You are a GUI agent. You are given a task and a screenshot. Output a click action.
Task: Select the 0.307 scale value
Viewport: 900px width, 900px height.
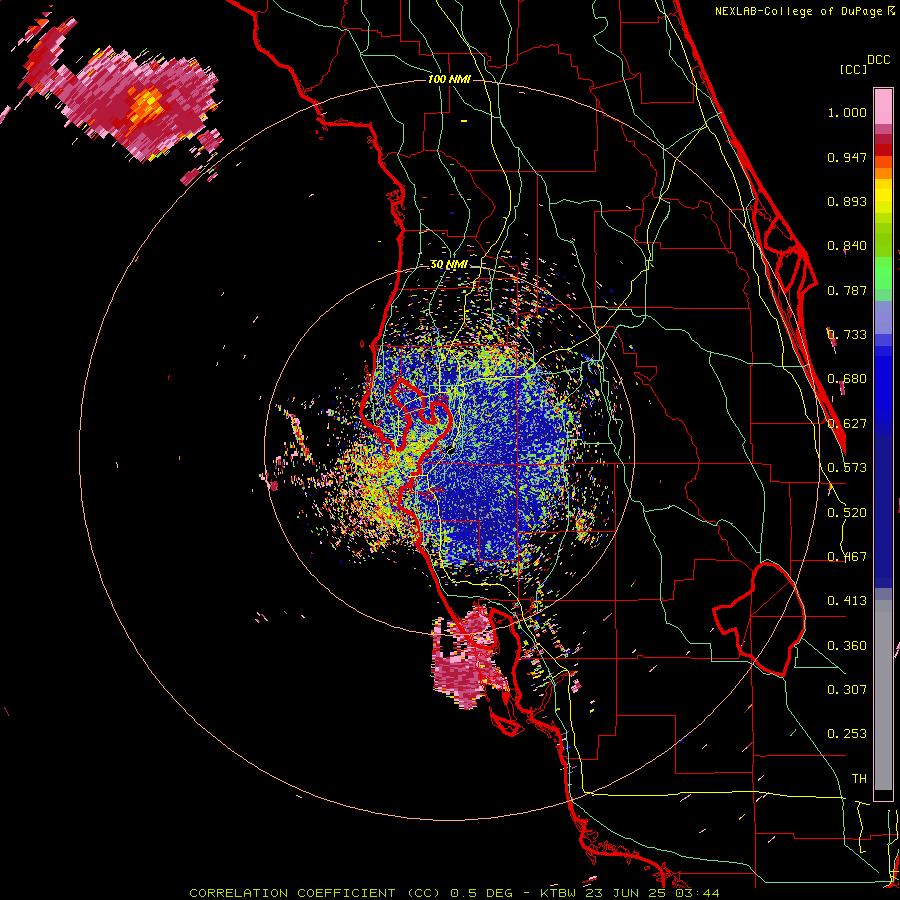point(847,689)
